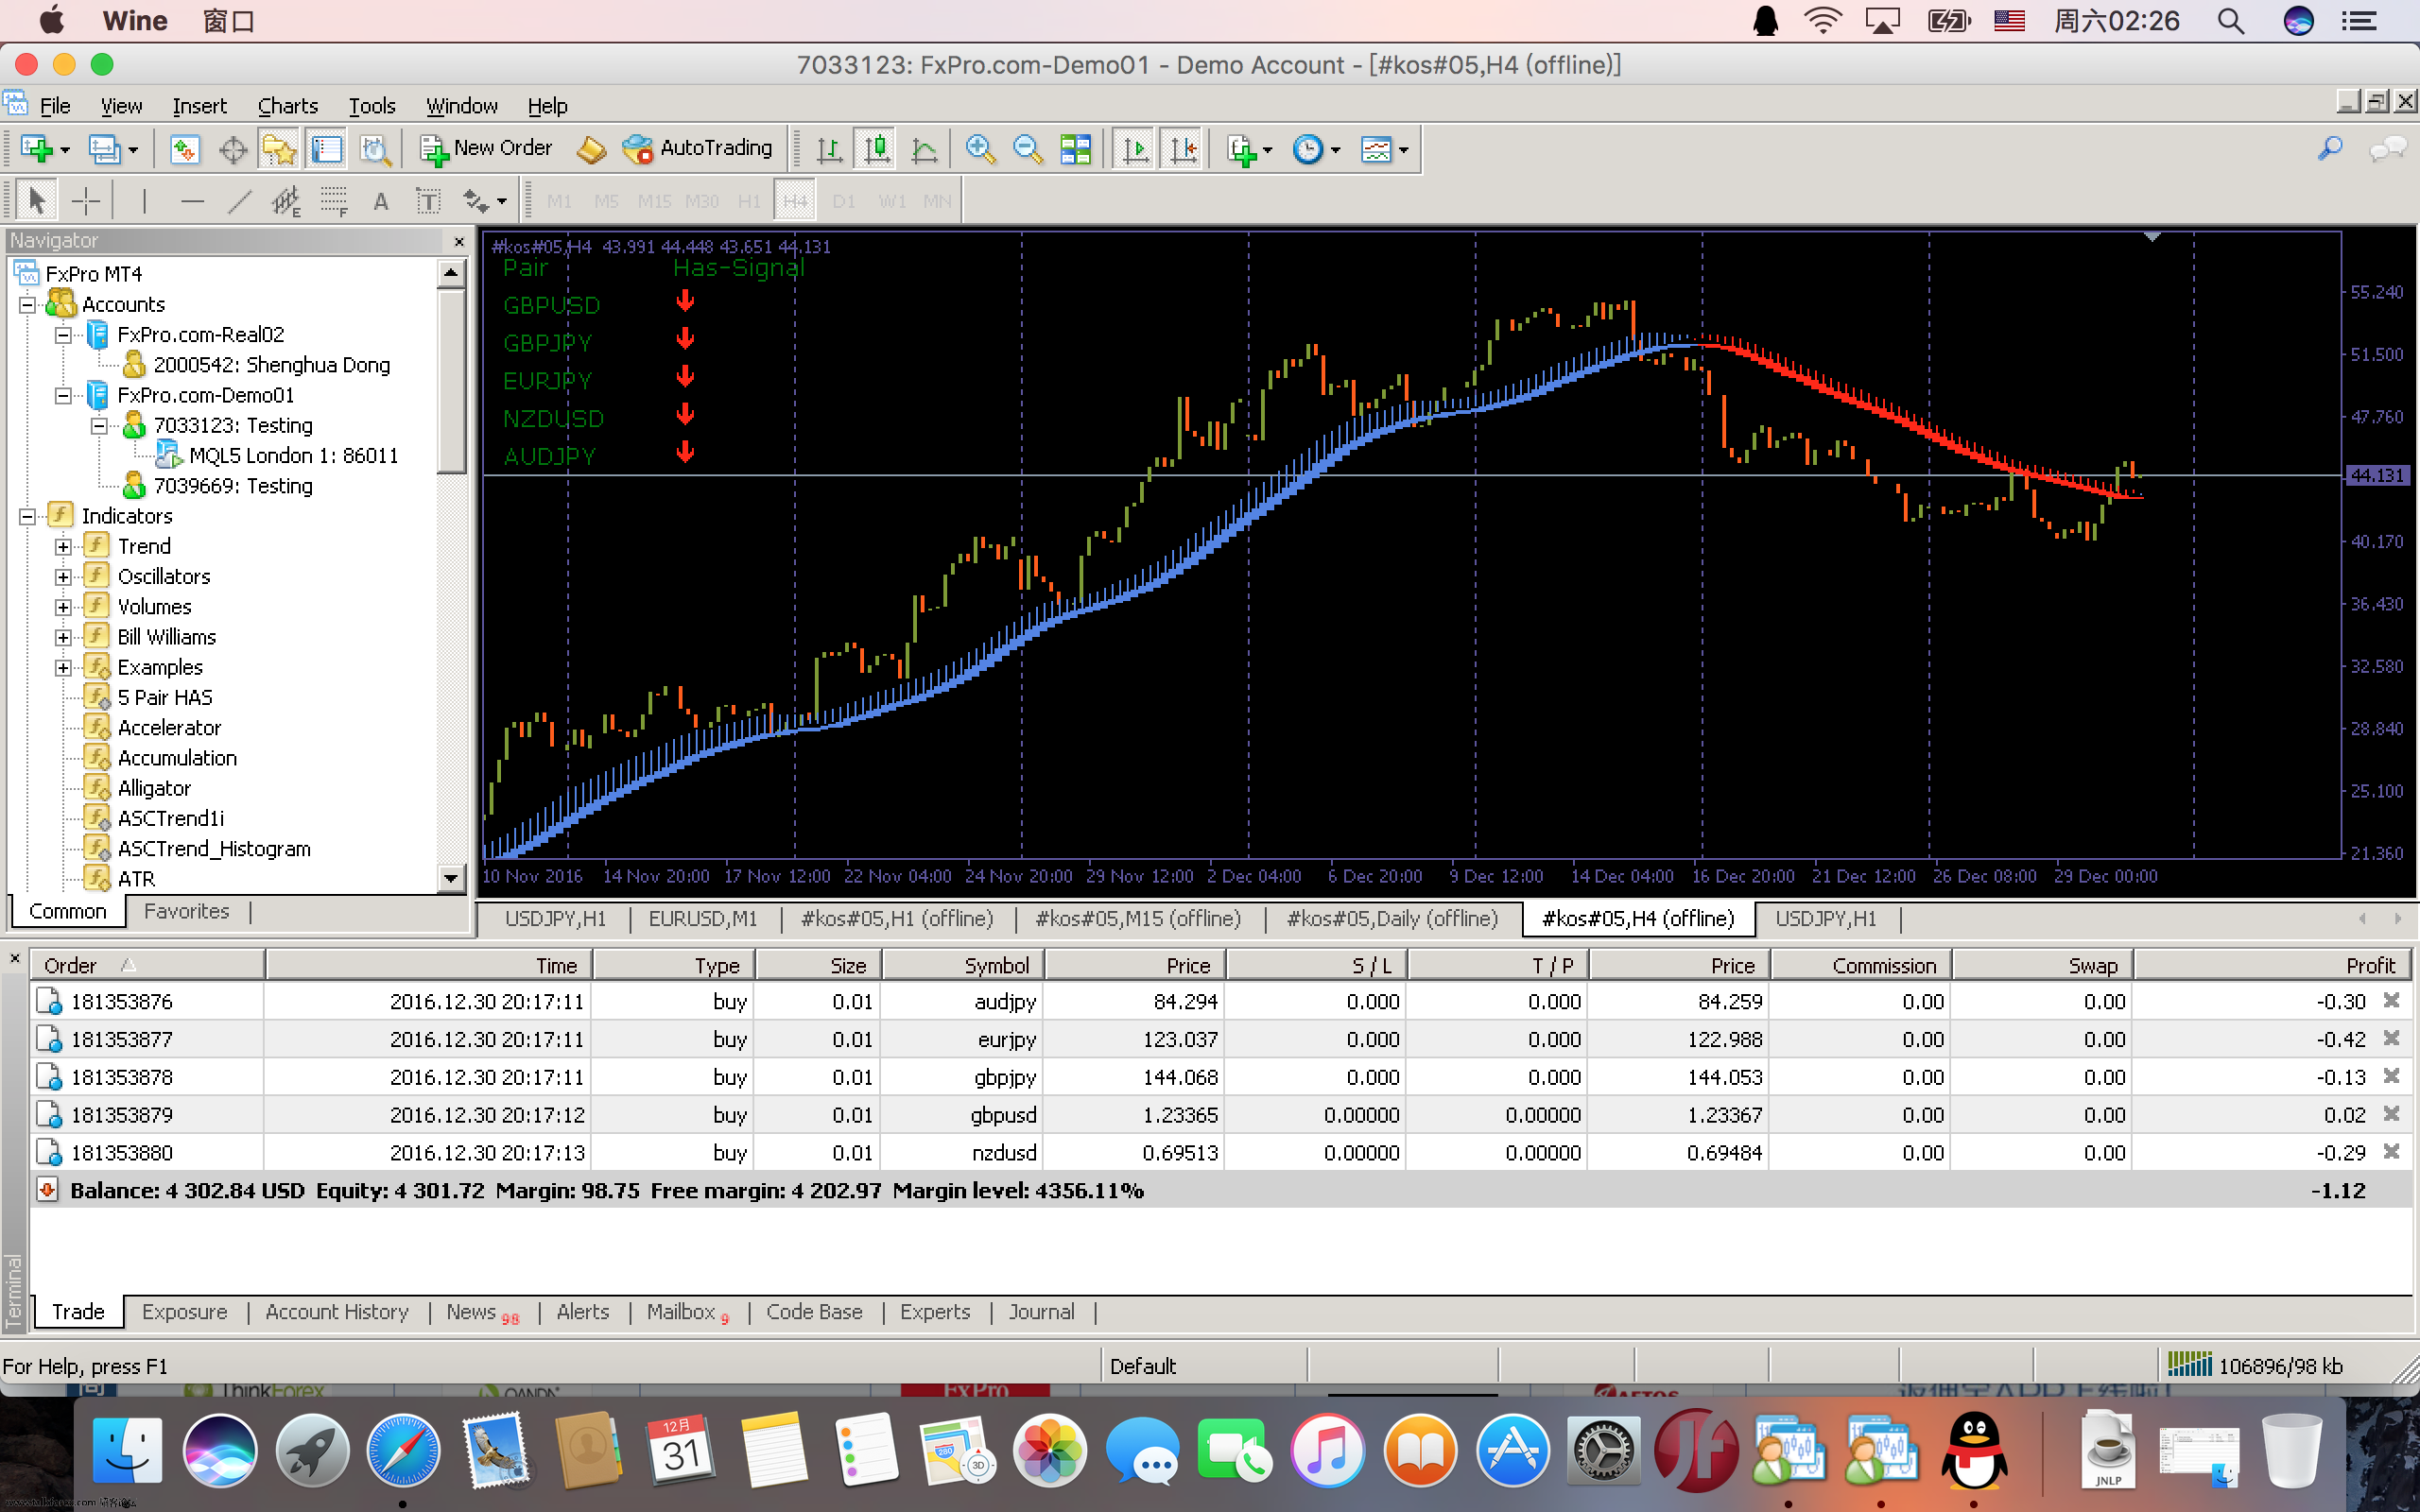Expand the Bill Williams folder
Image resolution: width=2420 pixels, height=1512 pixels.
(64, 637)
